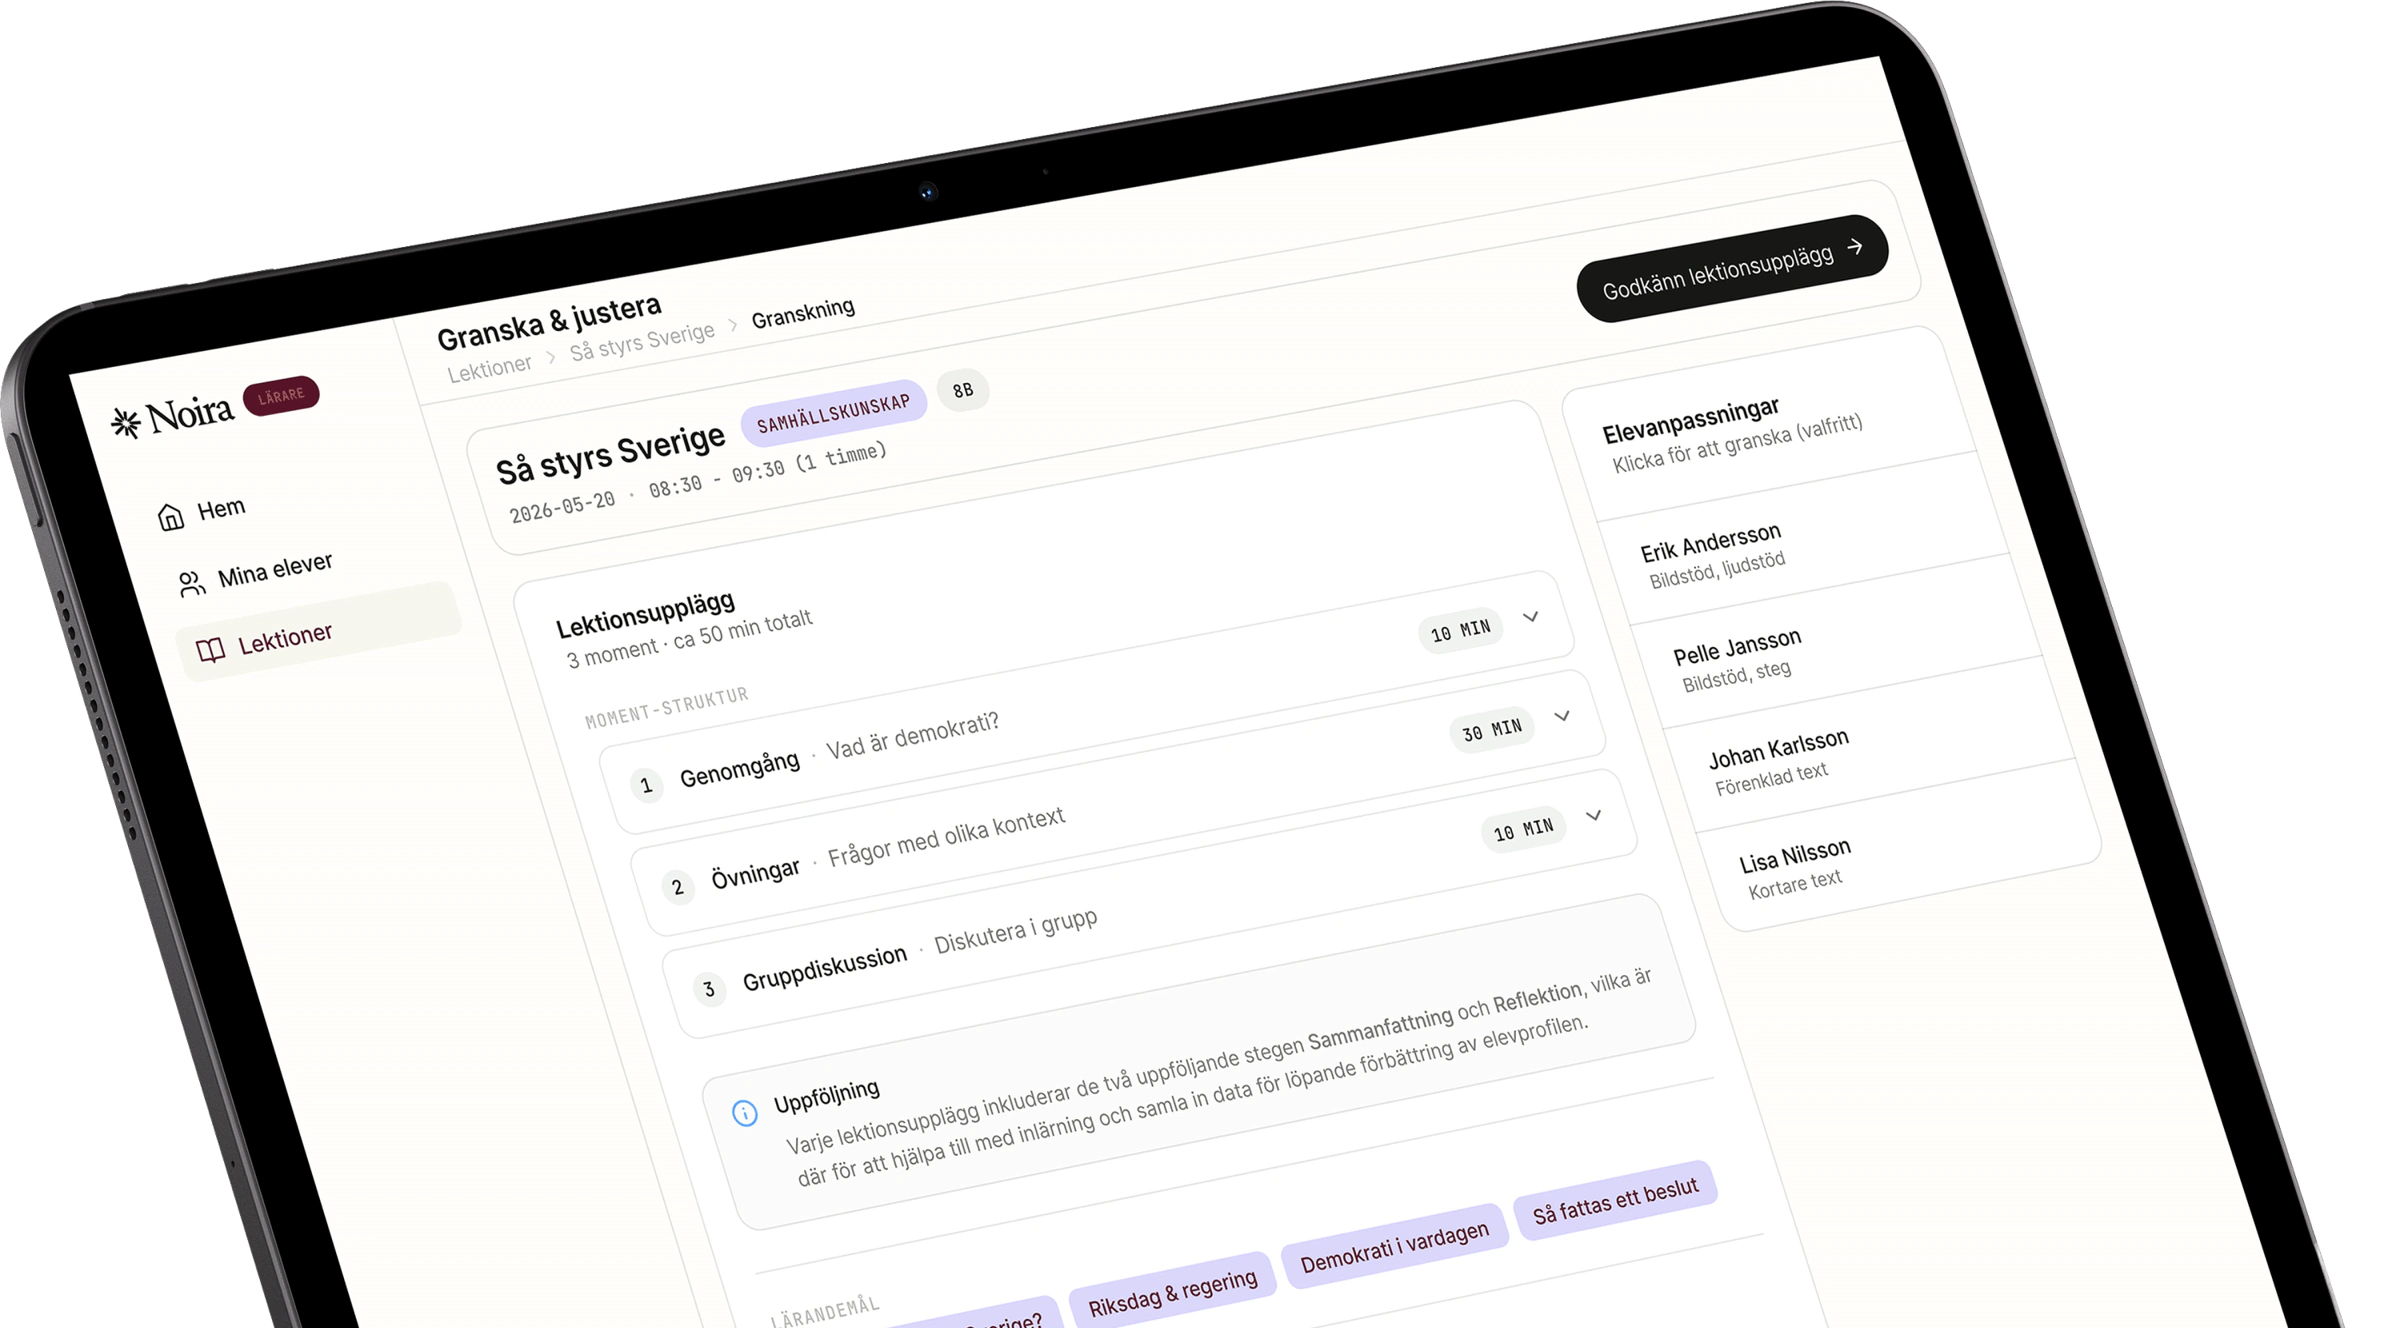The image size is (2400, 1328).
Task: Click the Granskning breadcrumb
Action: [x=803, y=312]
